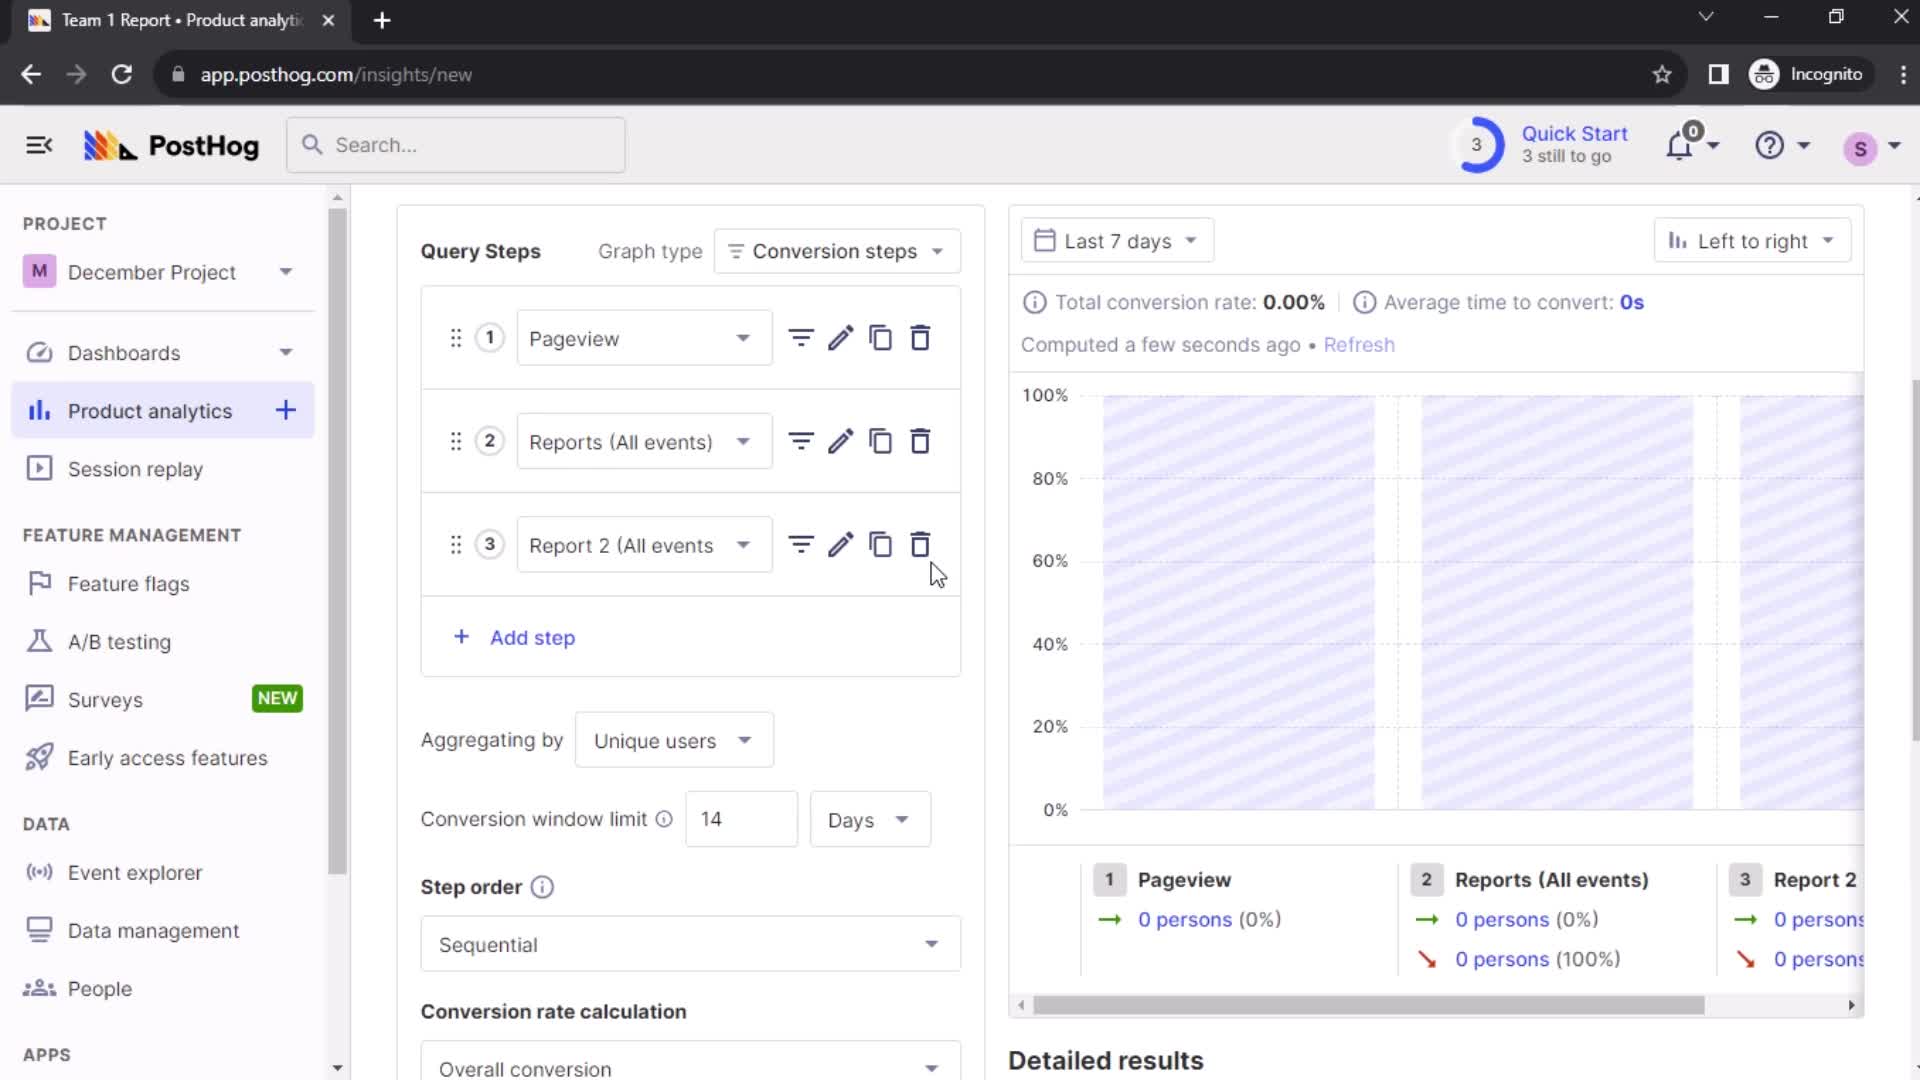
Task: Expand the Step order Sequential dropdown
Action: (x=692, y=944)
